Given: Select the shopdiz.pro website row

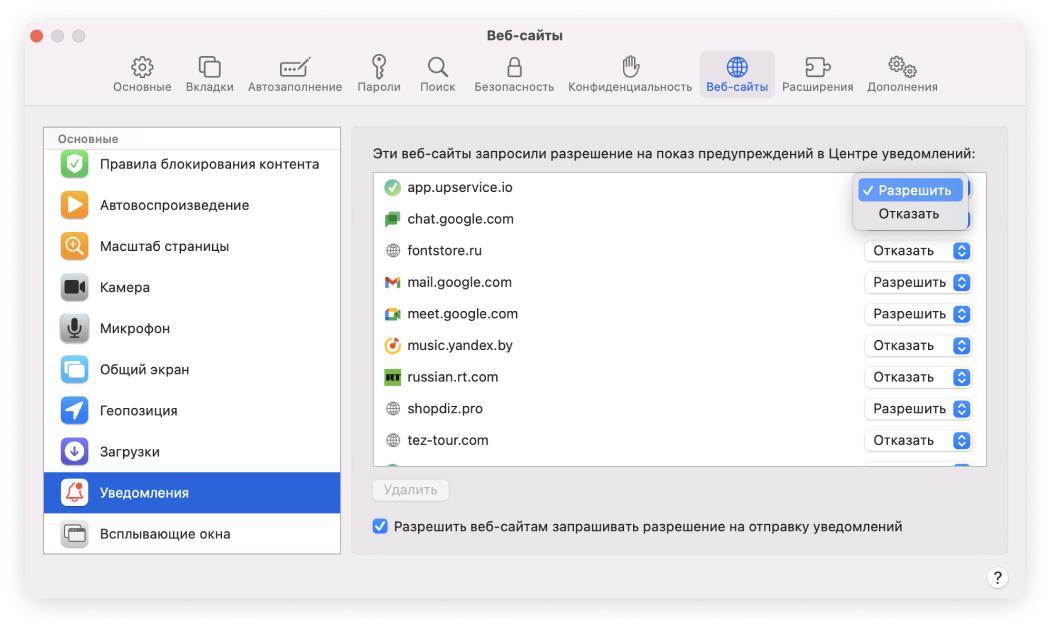Looking at the screenshot, I should click(680, 408).
